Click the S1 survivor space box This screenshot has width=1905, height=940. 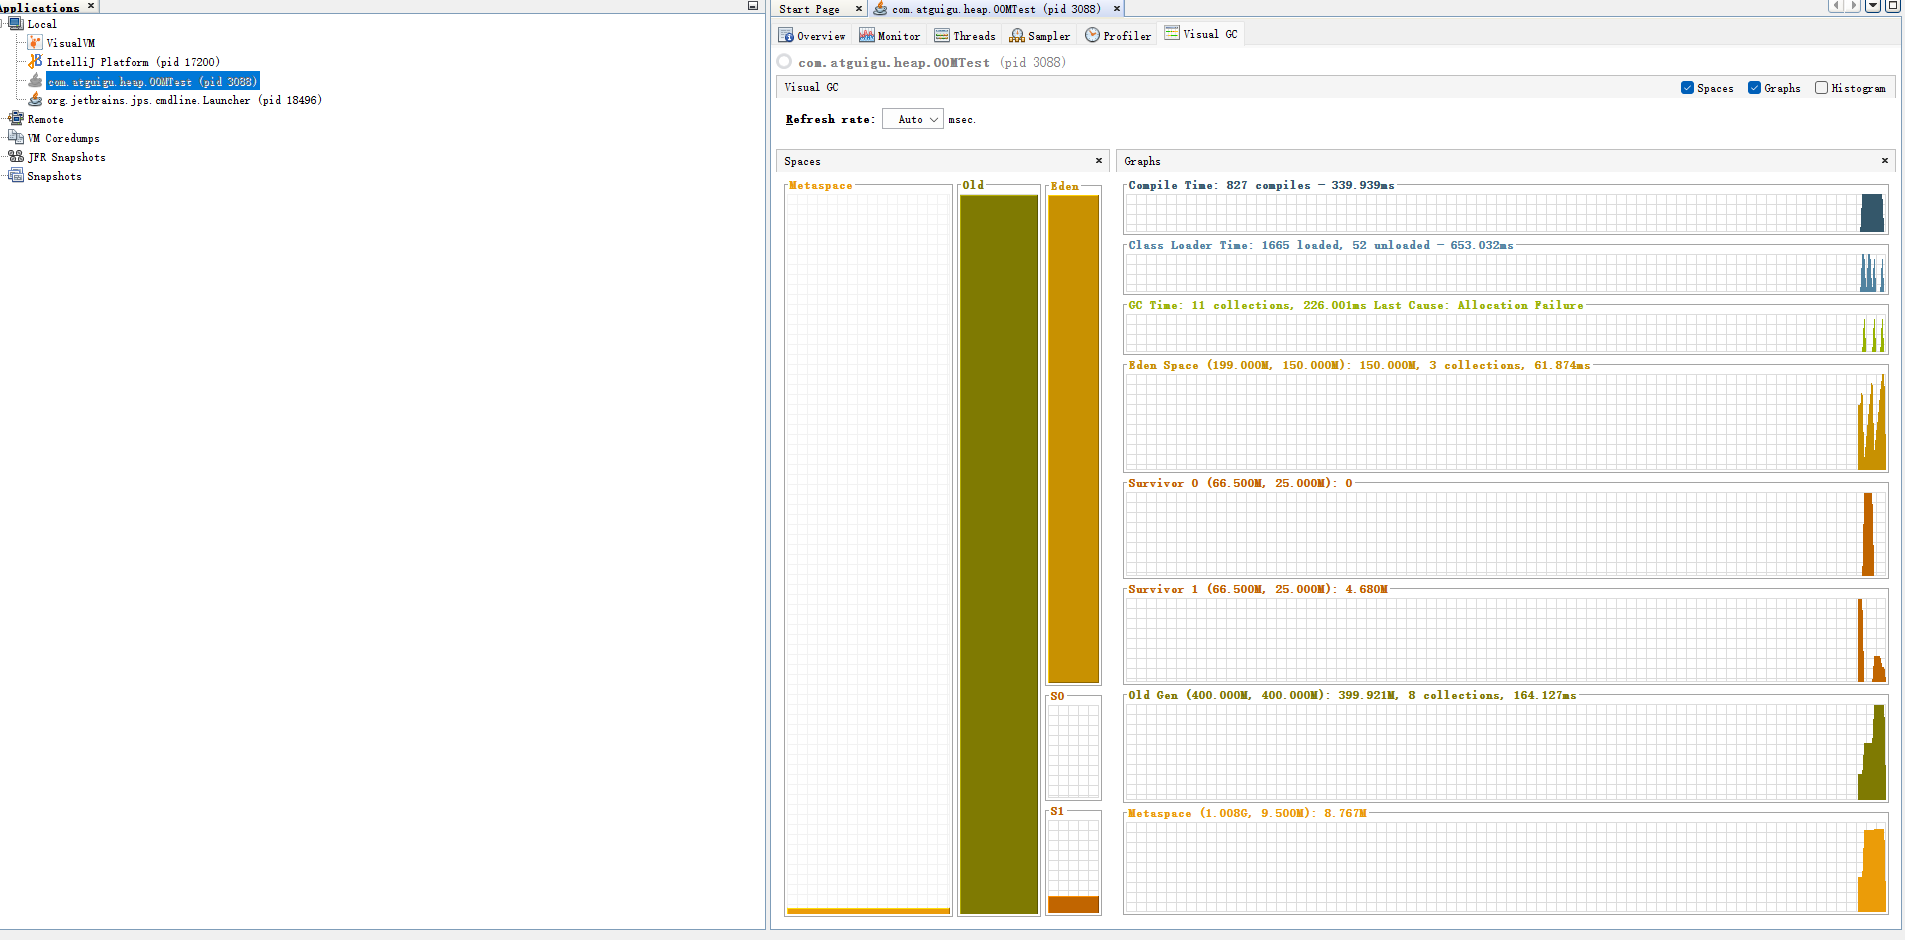(x=1073, y=866)
